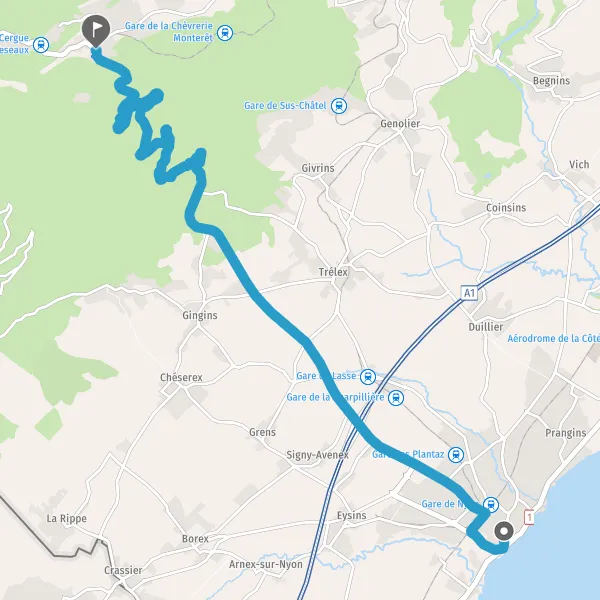The width and height of the screenshot is (600, 600).
Task: Click the finish flag marker
Action: click(96, 31)
